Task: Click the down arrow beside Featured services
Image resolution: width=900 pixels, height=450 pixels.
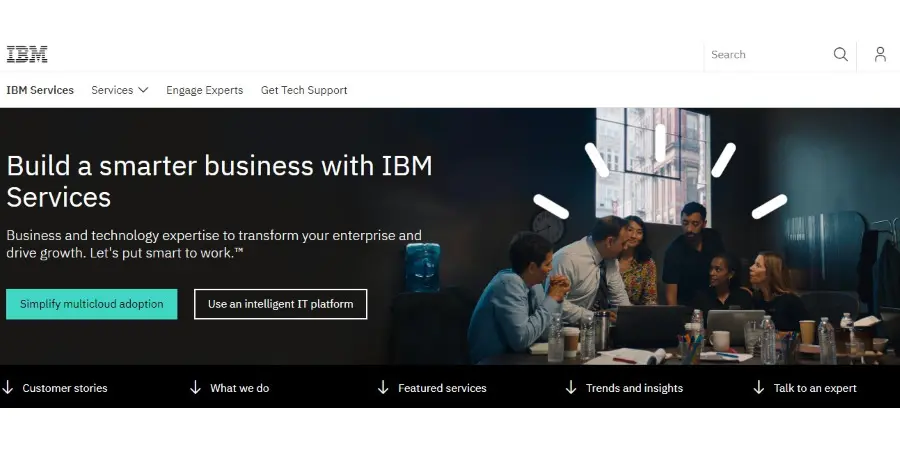Action: click(x=383, y=387)
